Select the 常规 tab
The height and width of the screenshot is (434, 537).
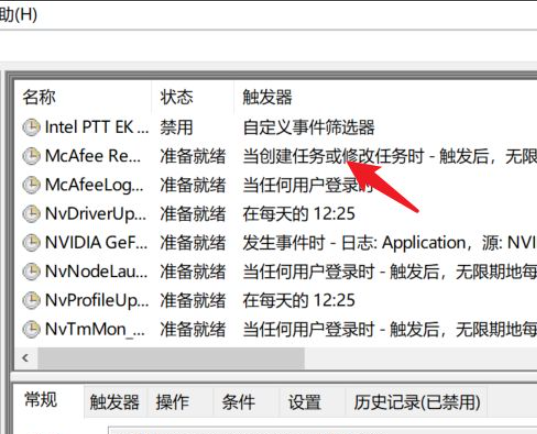click(41, 400)
